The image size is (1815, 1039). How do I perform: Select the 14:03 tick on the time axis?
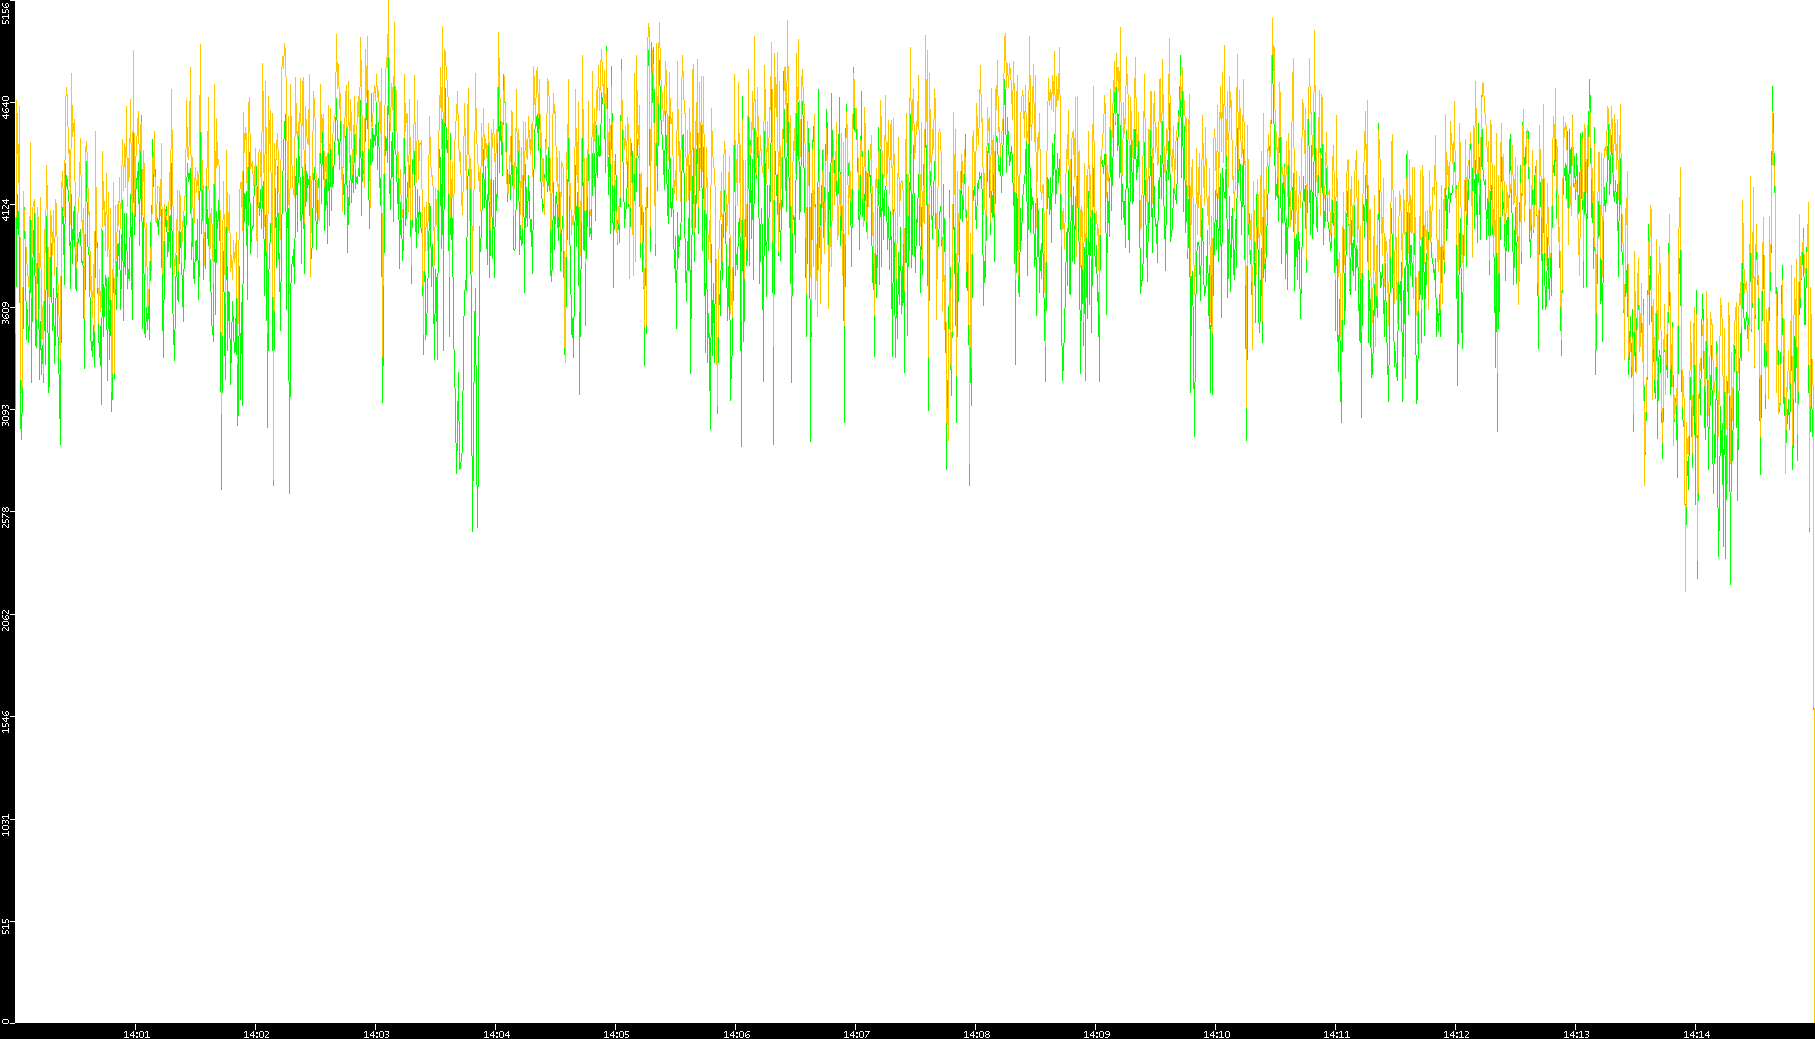click(376, 1034)
